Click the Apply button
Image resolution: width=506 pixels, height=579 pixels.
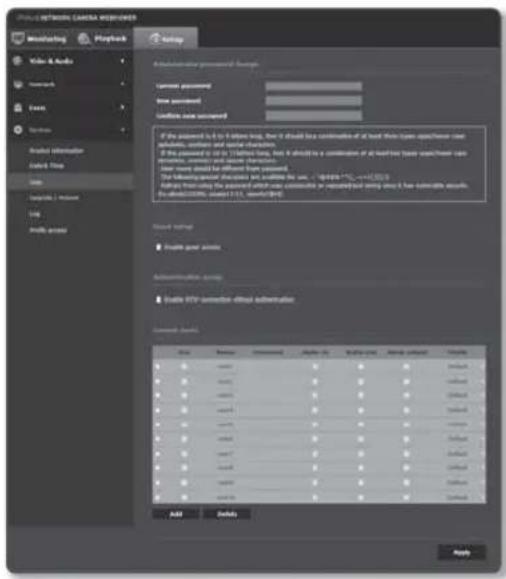click(462, 553)
